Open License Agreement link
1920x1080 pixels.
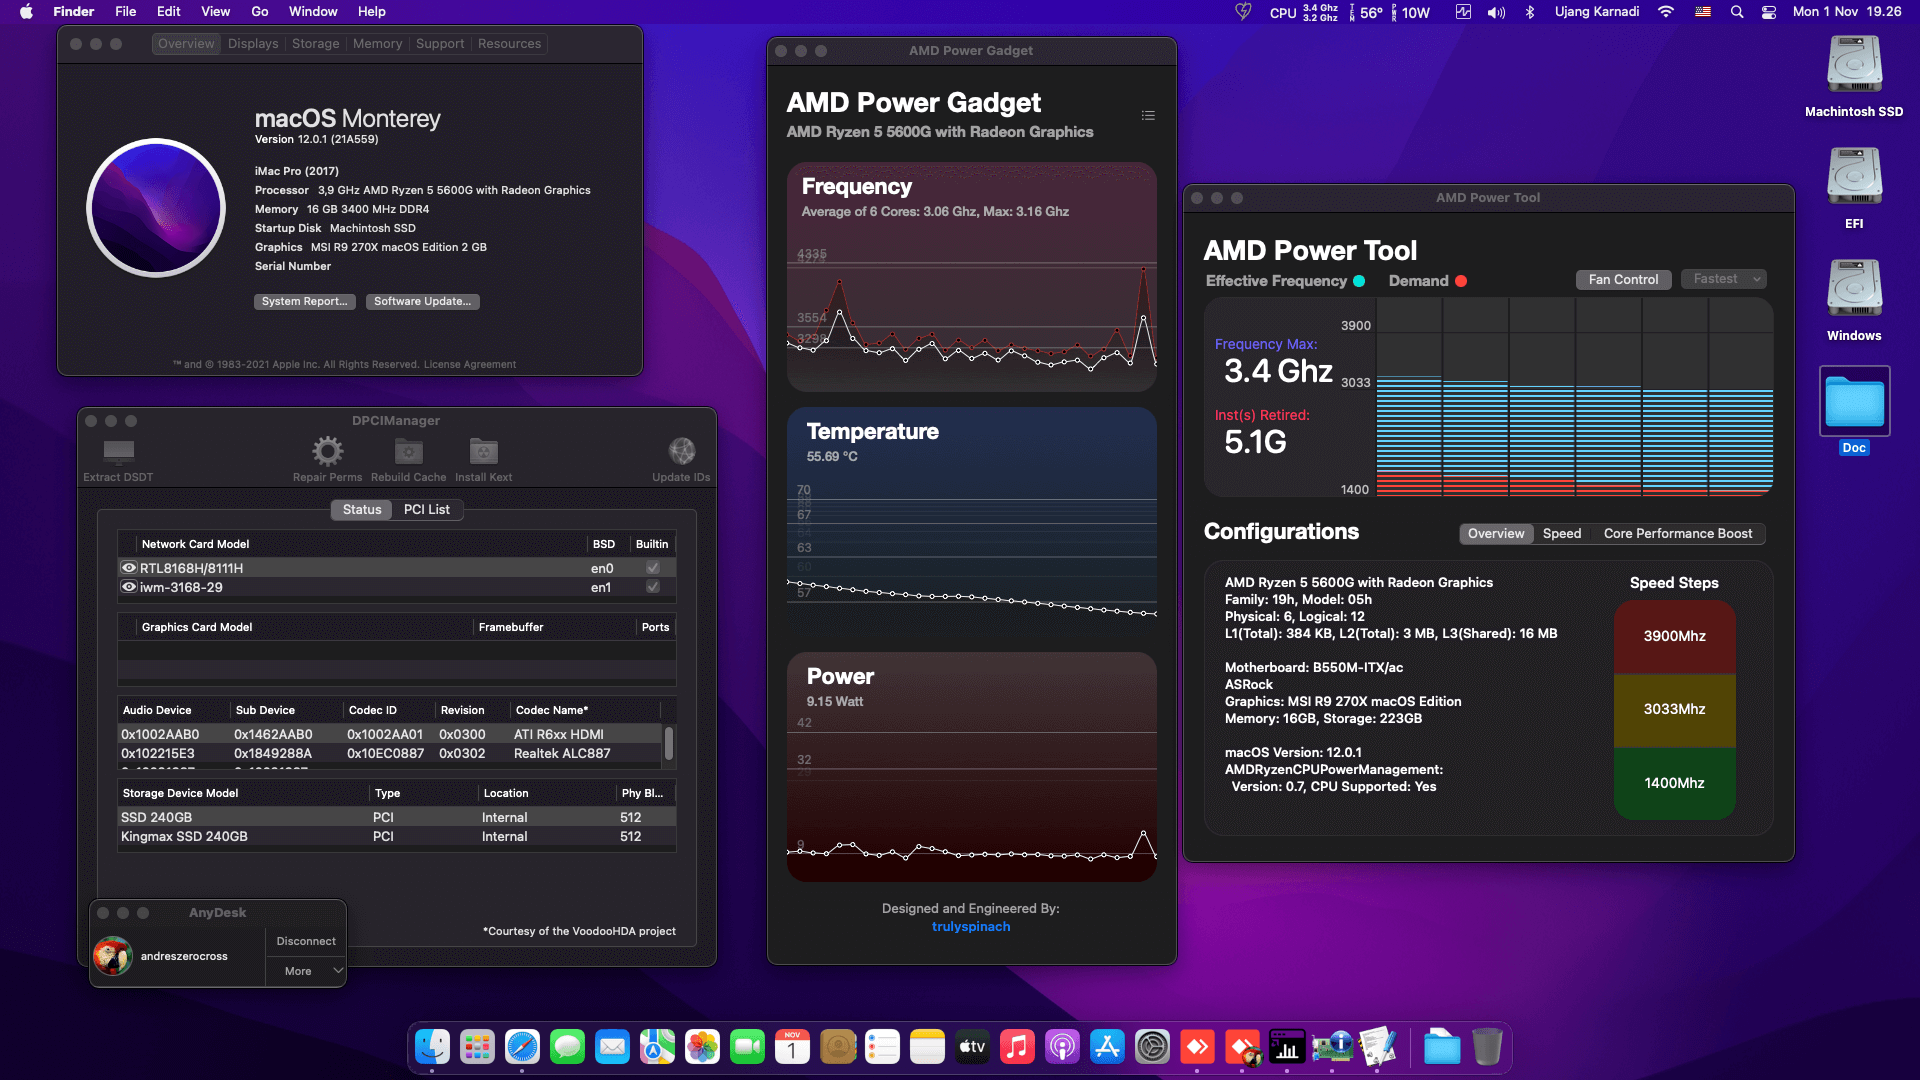[x=470, y=365]
